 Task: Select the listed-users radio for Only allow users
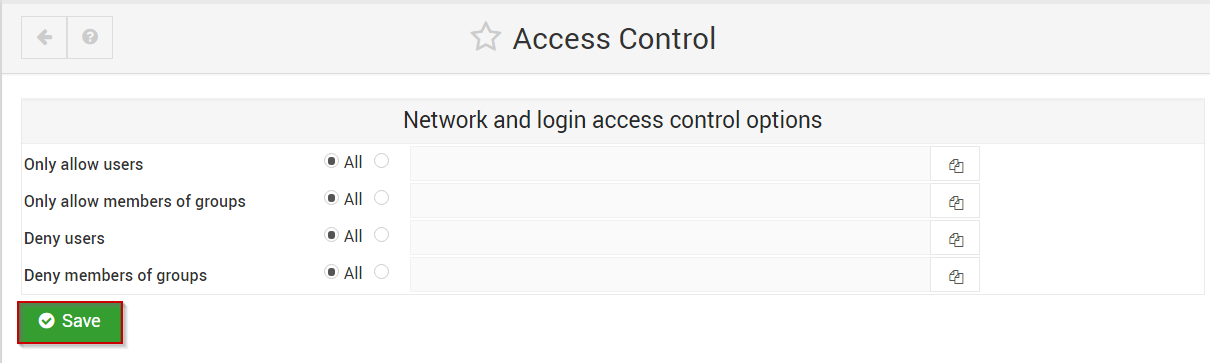click(x=381, y=161)
